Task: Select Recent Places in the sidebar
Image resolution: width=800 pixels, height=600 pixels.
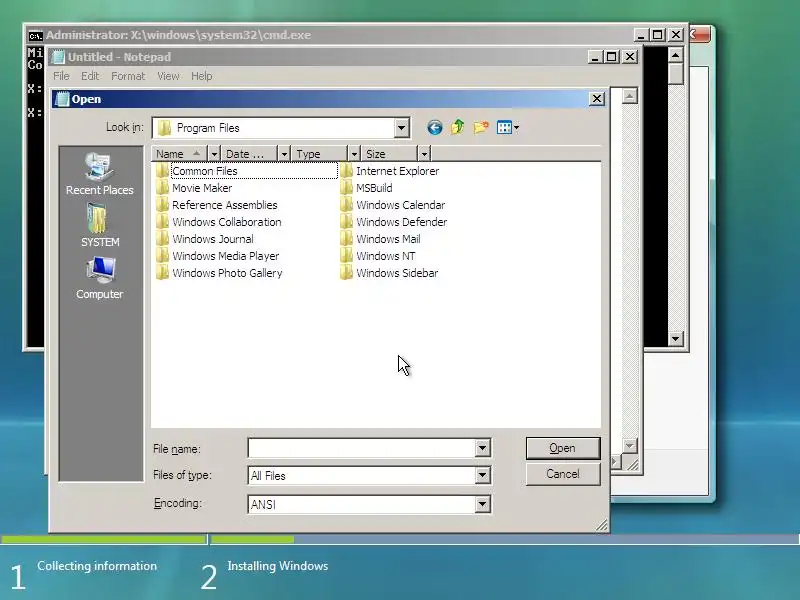Action: 100,174
